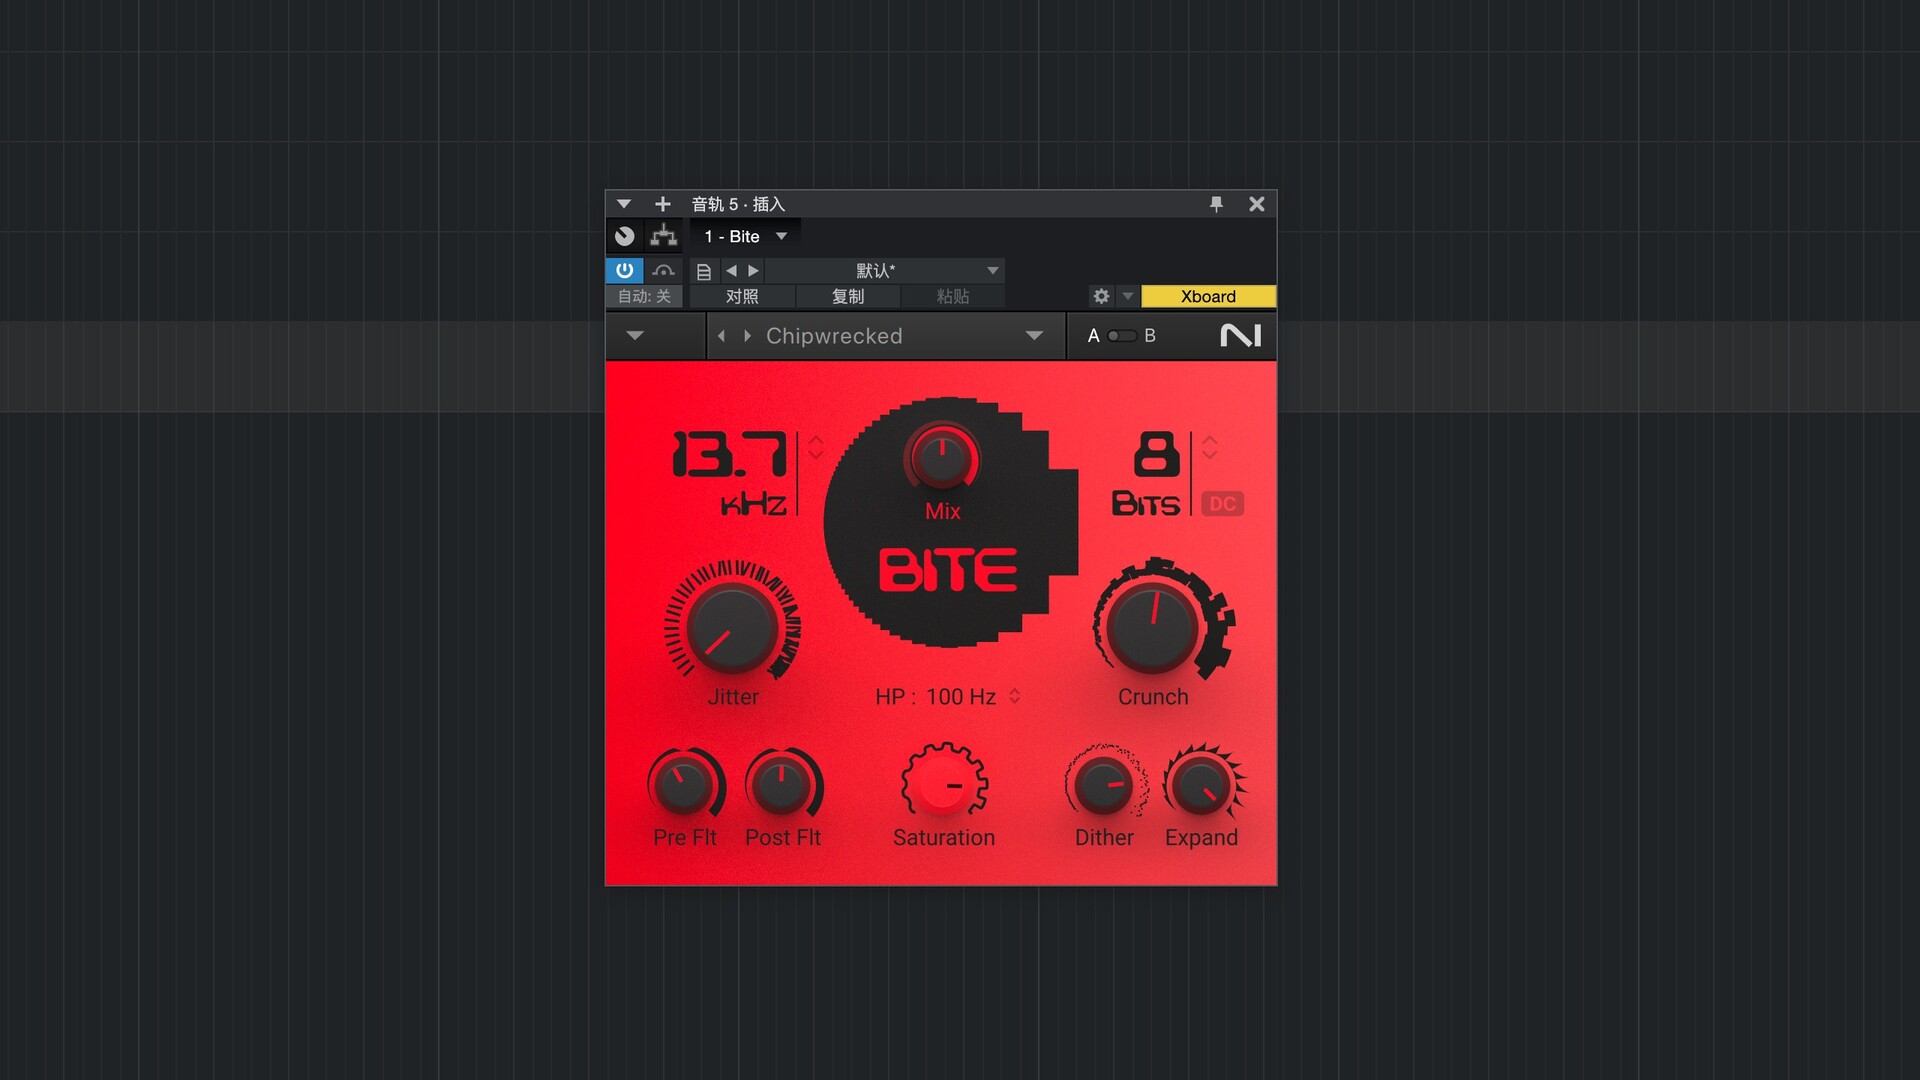Enable the DC toggle next to Bits
Image resolution: width=1920 pixels, height=1080 pixels.
(x=1225, y=505)
